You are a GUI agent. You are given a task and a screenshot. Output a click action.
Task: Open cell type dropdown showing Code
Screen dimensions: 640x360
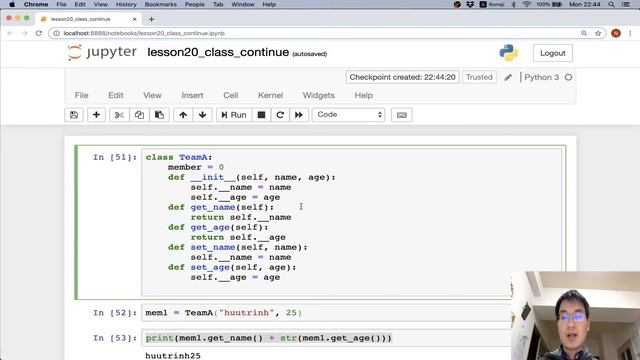(x=349, y=115)
